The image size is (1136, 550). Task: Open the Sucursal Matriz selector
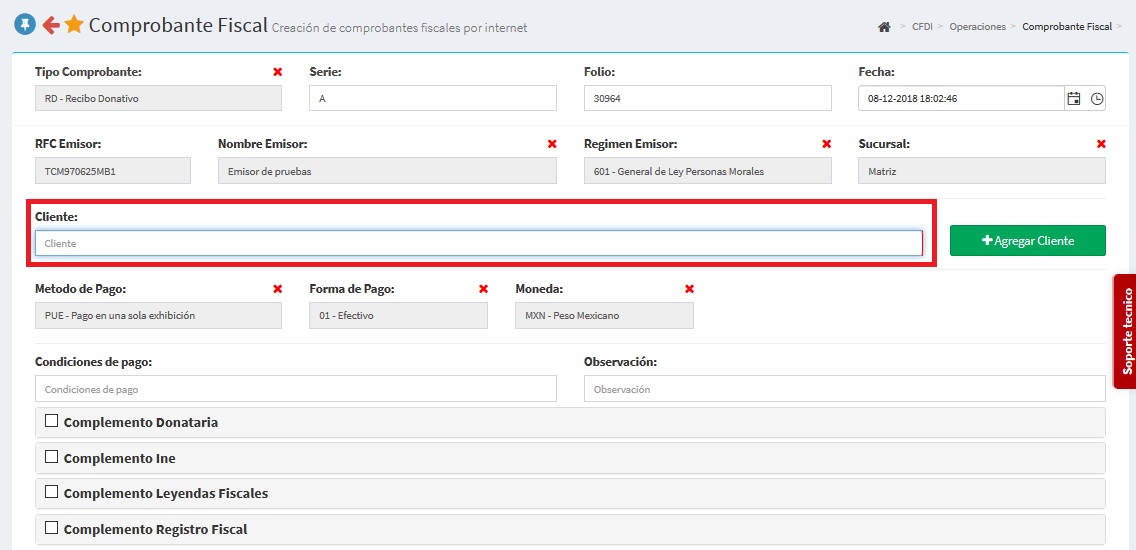[981, 171]
